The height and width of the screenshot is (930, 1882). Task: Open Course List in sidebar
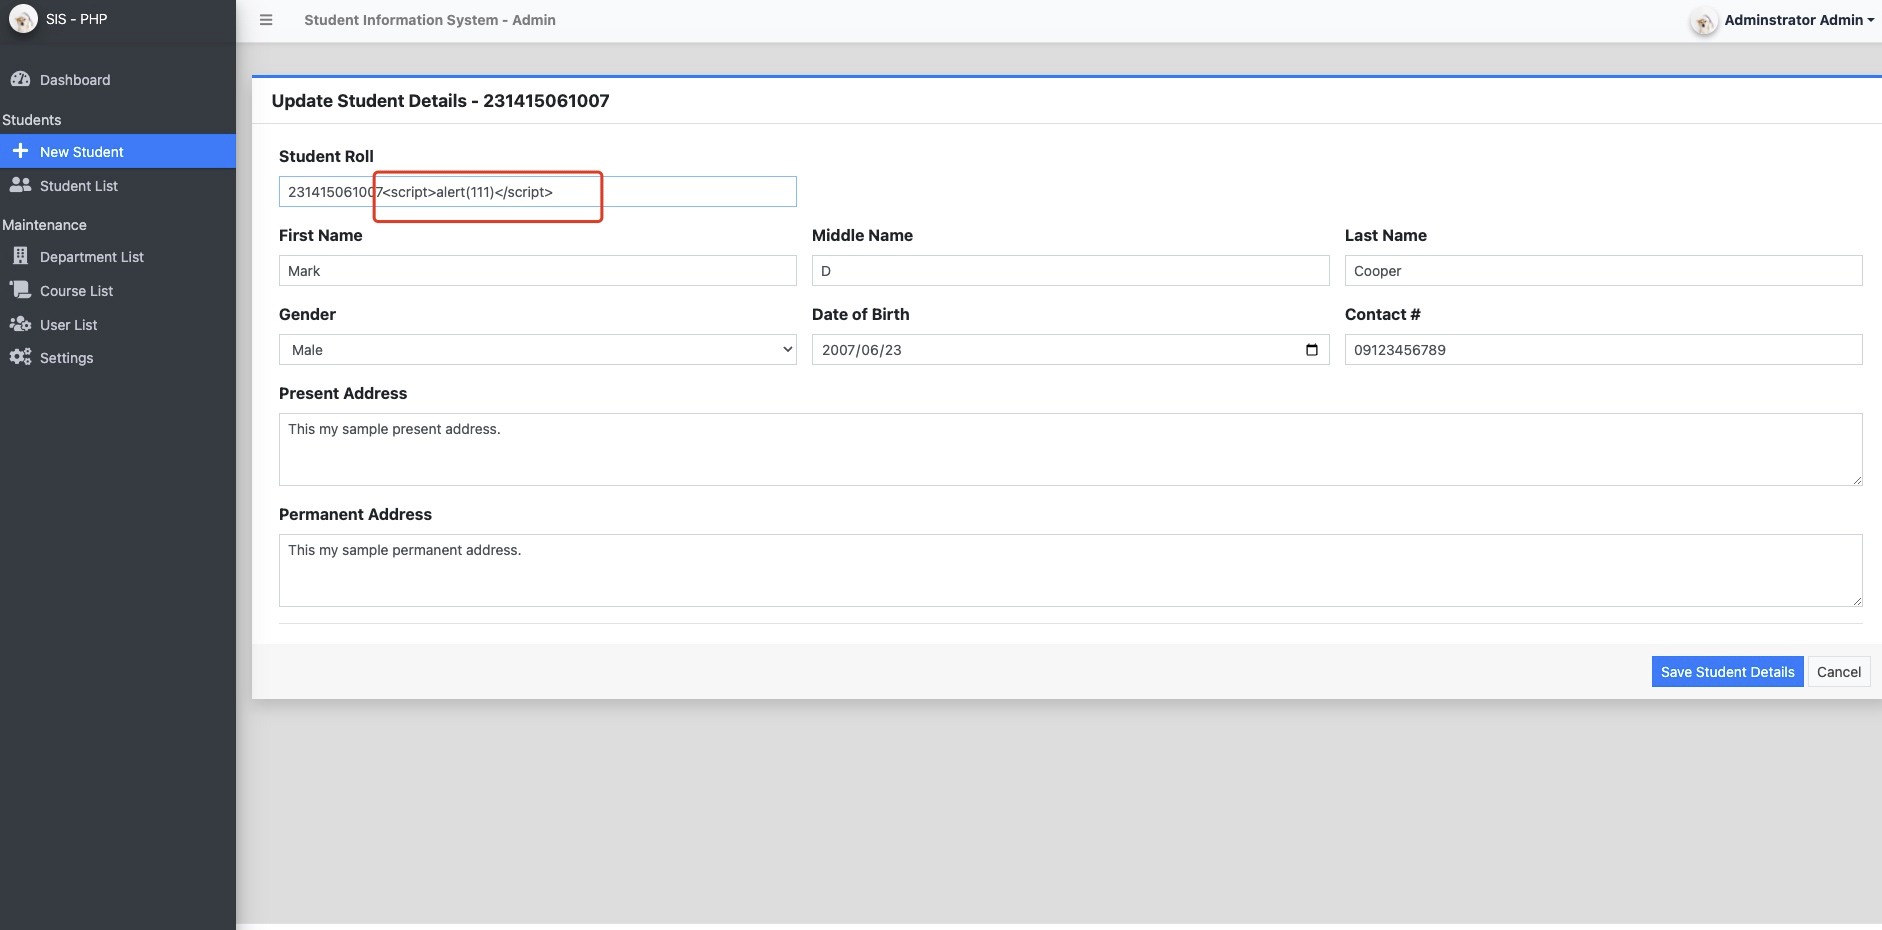click(118, 291)
